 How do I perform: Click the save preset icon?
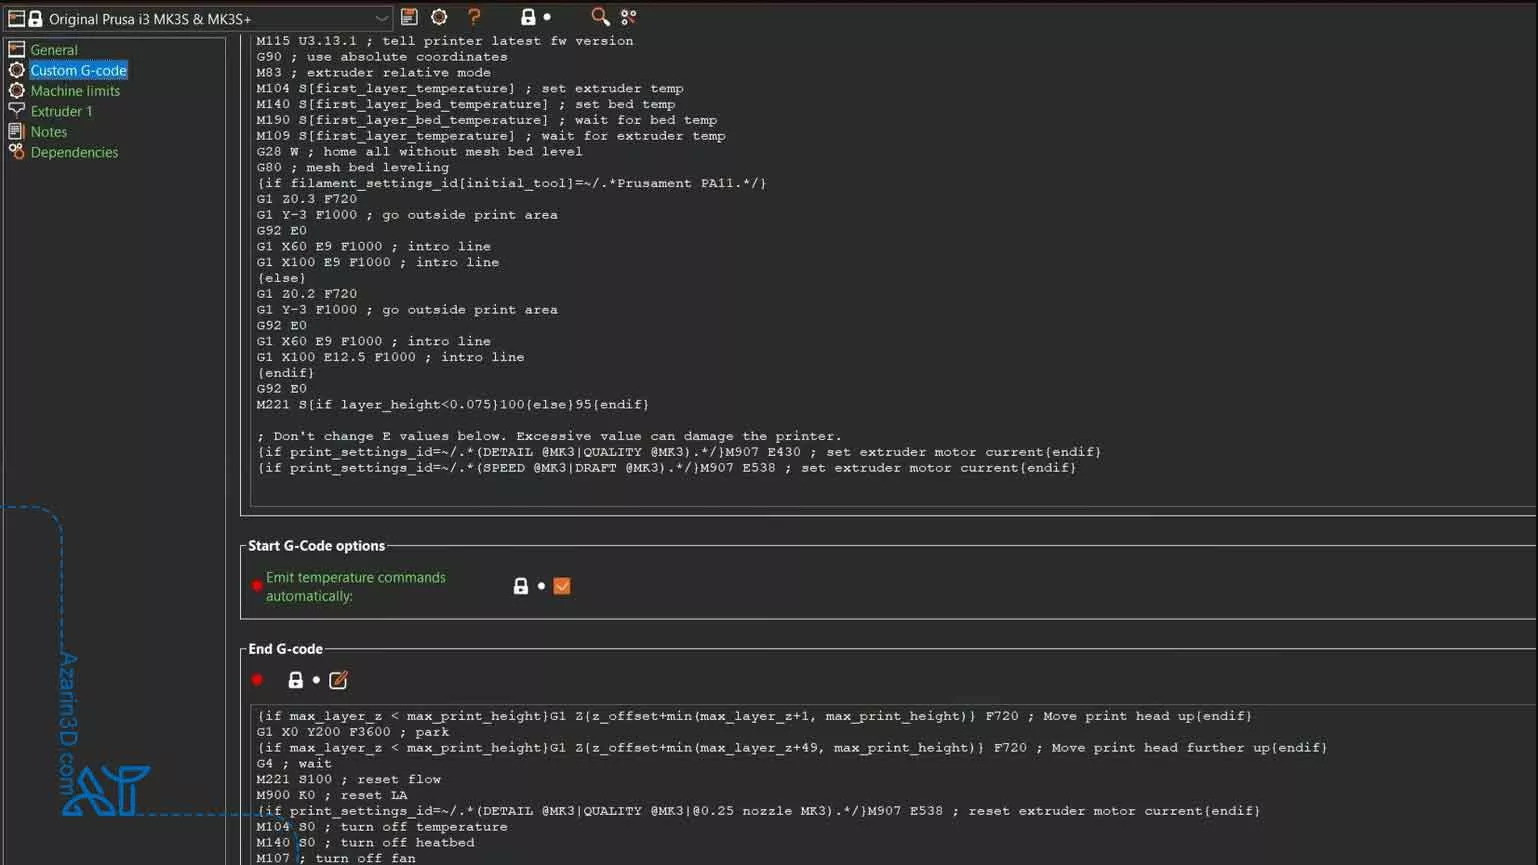click(409, 17)
